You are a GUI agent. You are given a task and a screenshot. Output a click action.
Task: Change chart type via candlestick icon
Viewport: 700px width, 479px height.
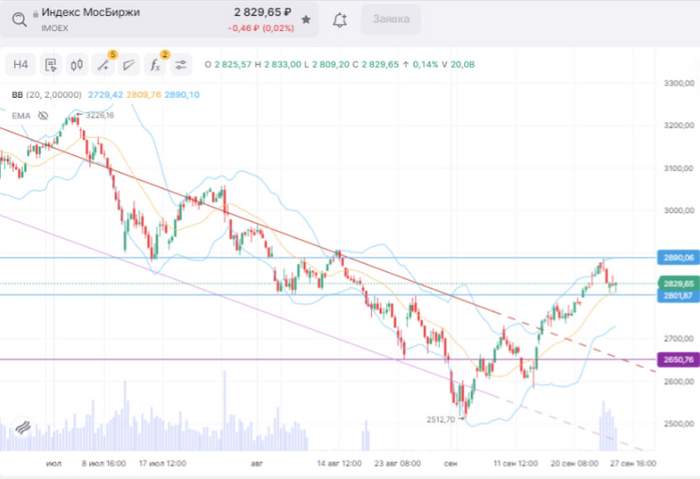(77, 65)
